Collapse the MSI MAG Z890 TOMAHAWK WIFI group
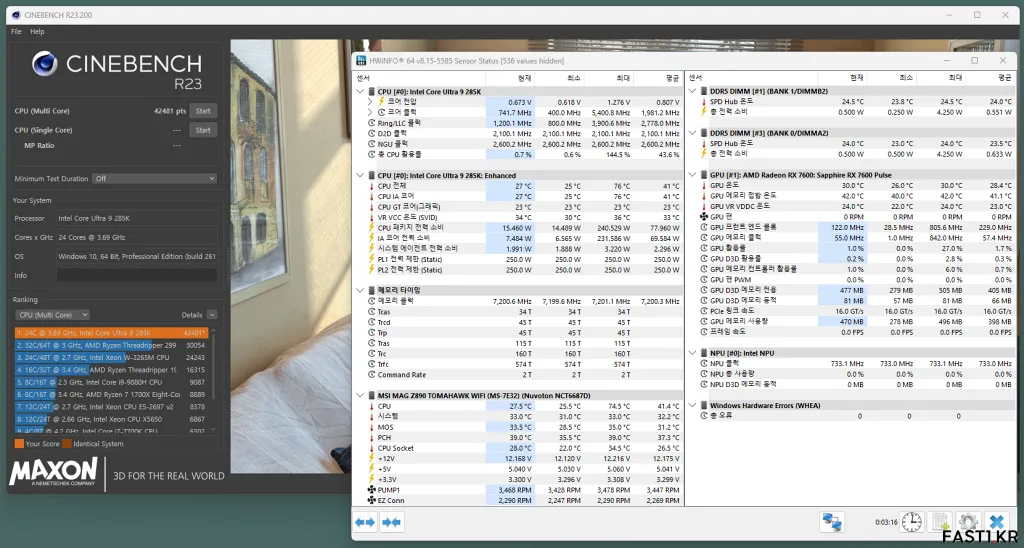 (x=360, y=396)
